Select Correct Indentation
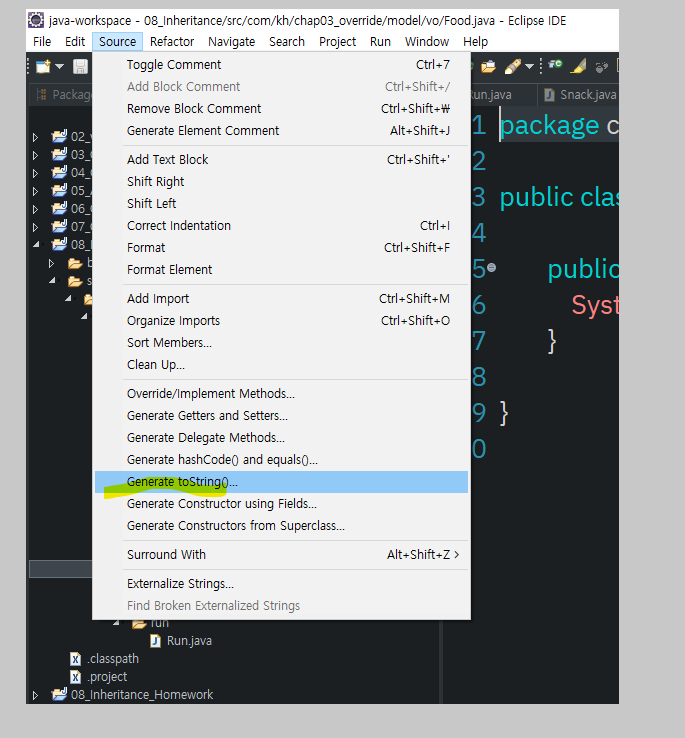This screenshot has width=685, height=738. tap(281, 225)
